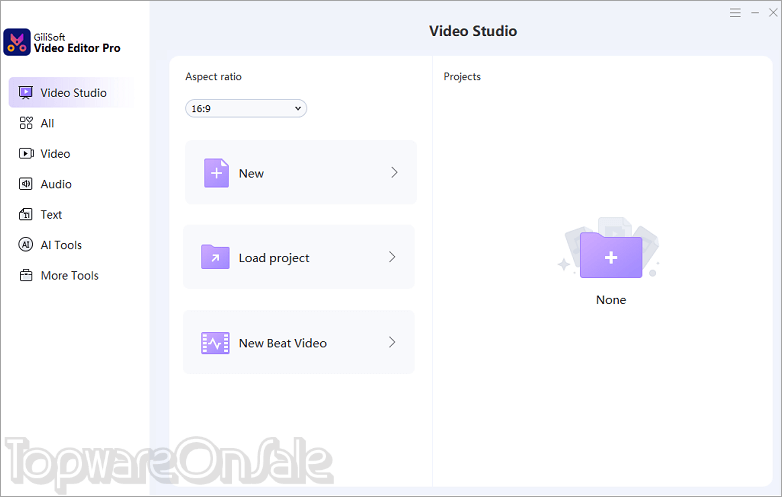Minimize the Video Editor Pro window
Viewport: 782px width, 497px height.
tap(755, 13)
